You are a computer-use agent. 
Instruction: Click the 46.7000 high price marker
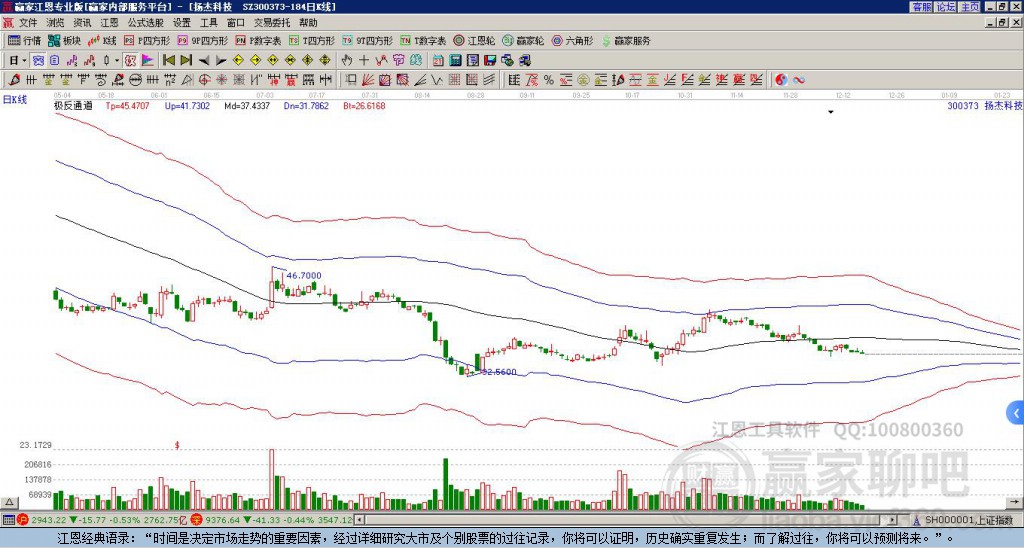[304, 276]
